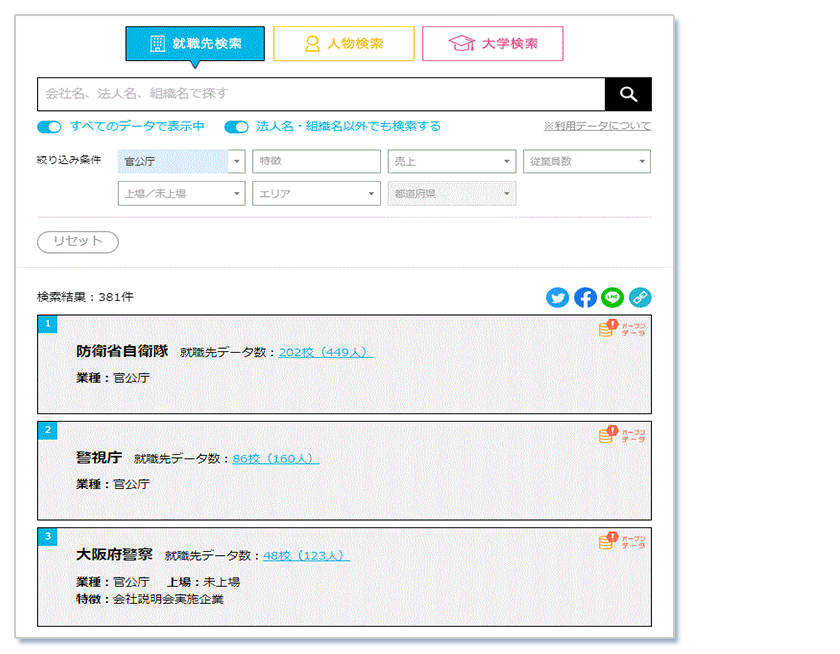Click the 上場：未上場 text

coord(204,582)
